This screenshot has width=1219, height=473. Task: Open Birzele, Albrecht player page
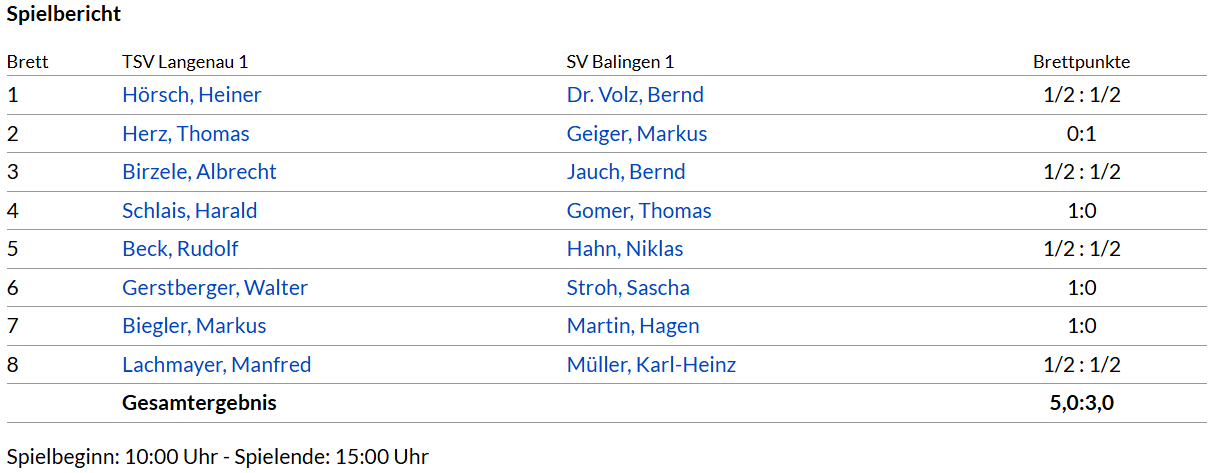199,172
